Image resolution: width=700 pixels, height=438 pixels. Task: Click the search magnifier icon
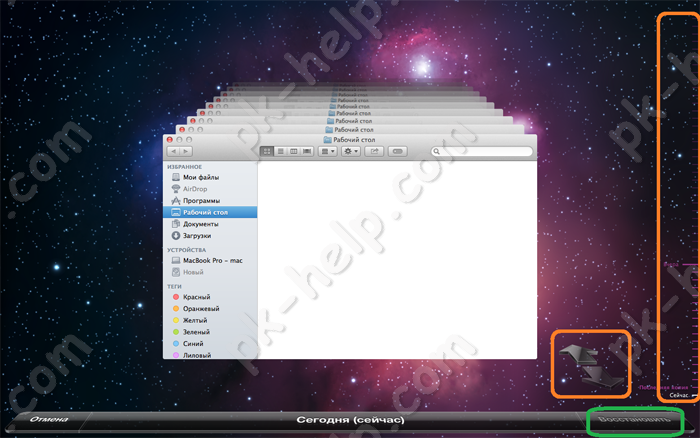437,152
